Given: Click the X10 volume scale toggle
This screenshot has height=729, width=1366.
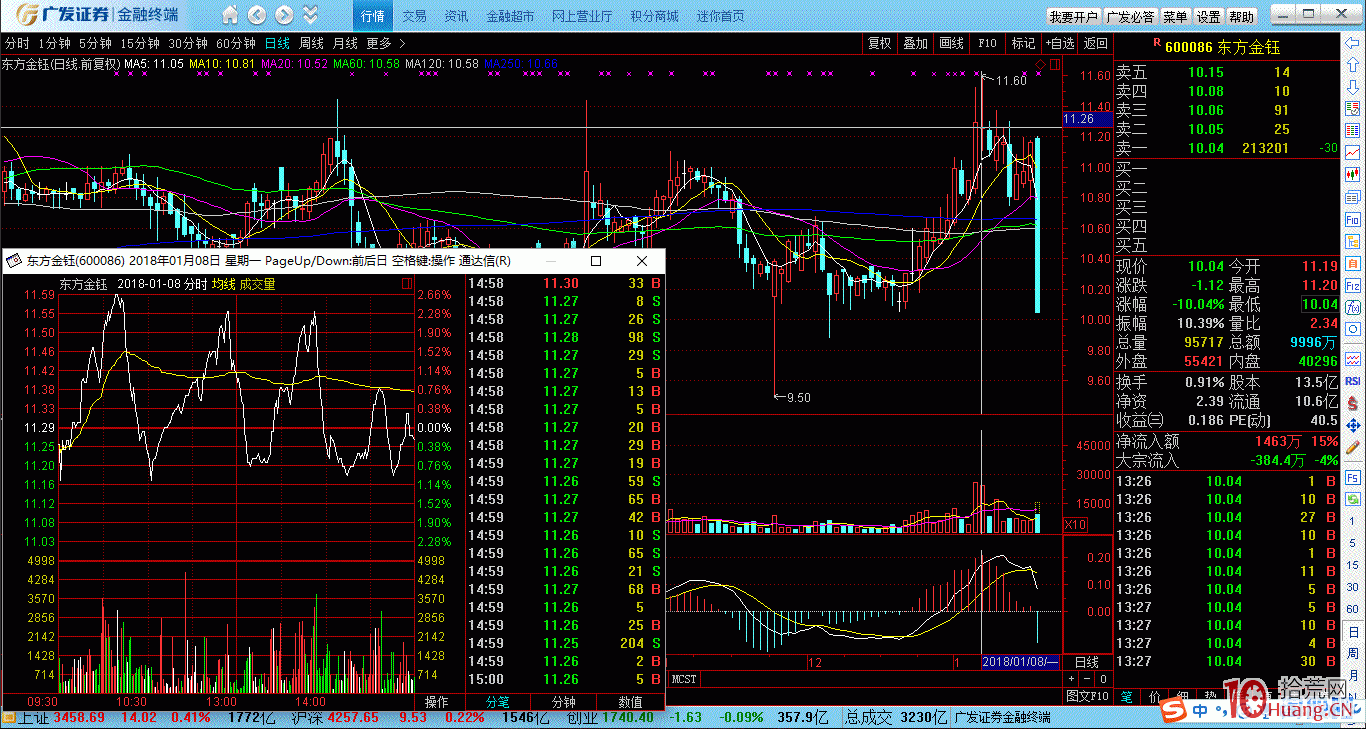Looking at the screenshot, I should coord(1076,525).
